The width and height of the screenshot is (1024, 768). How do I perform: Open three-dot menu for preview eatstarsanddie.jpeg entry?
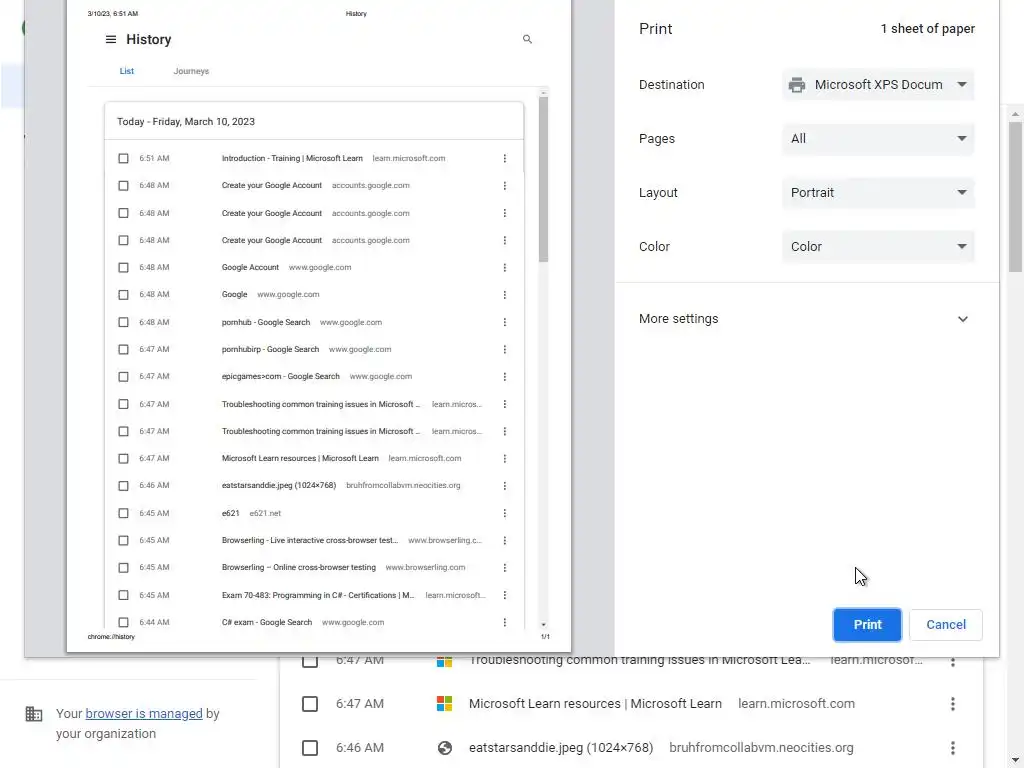click(504, 486)
